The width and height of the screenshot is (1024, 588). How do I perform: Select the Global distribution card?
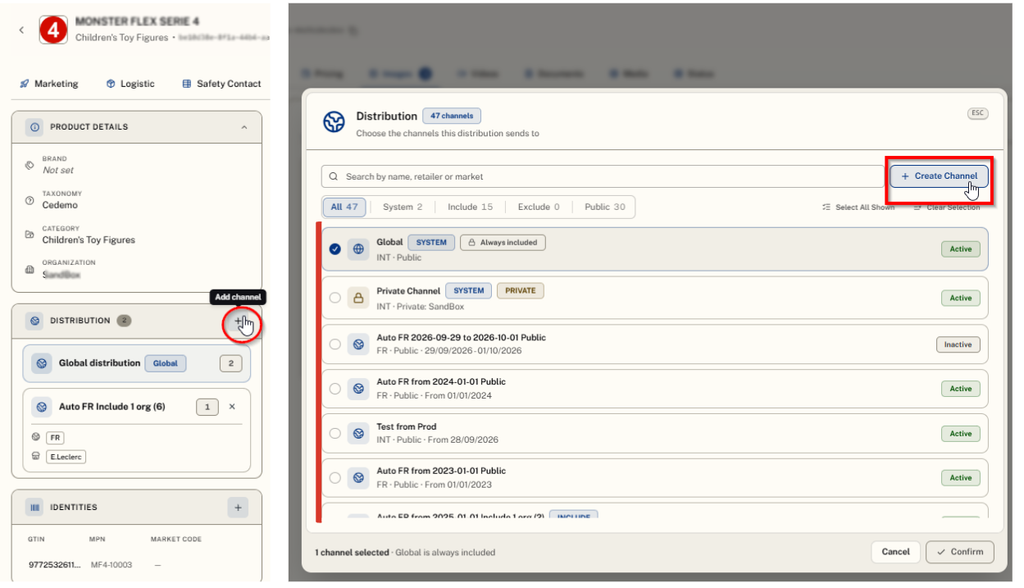[136, 363]
